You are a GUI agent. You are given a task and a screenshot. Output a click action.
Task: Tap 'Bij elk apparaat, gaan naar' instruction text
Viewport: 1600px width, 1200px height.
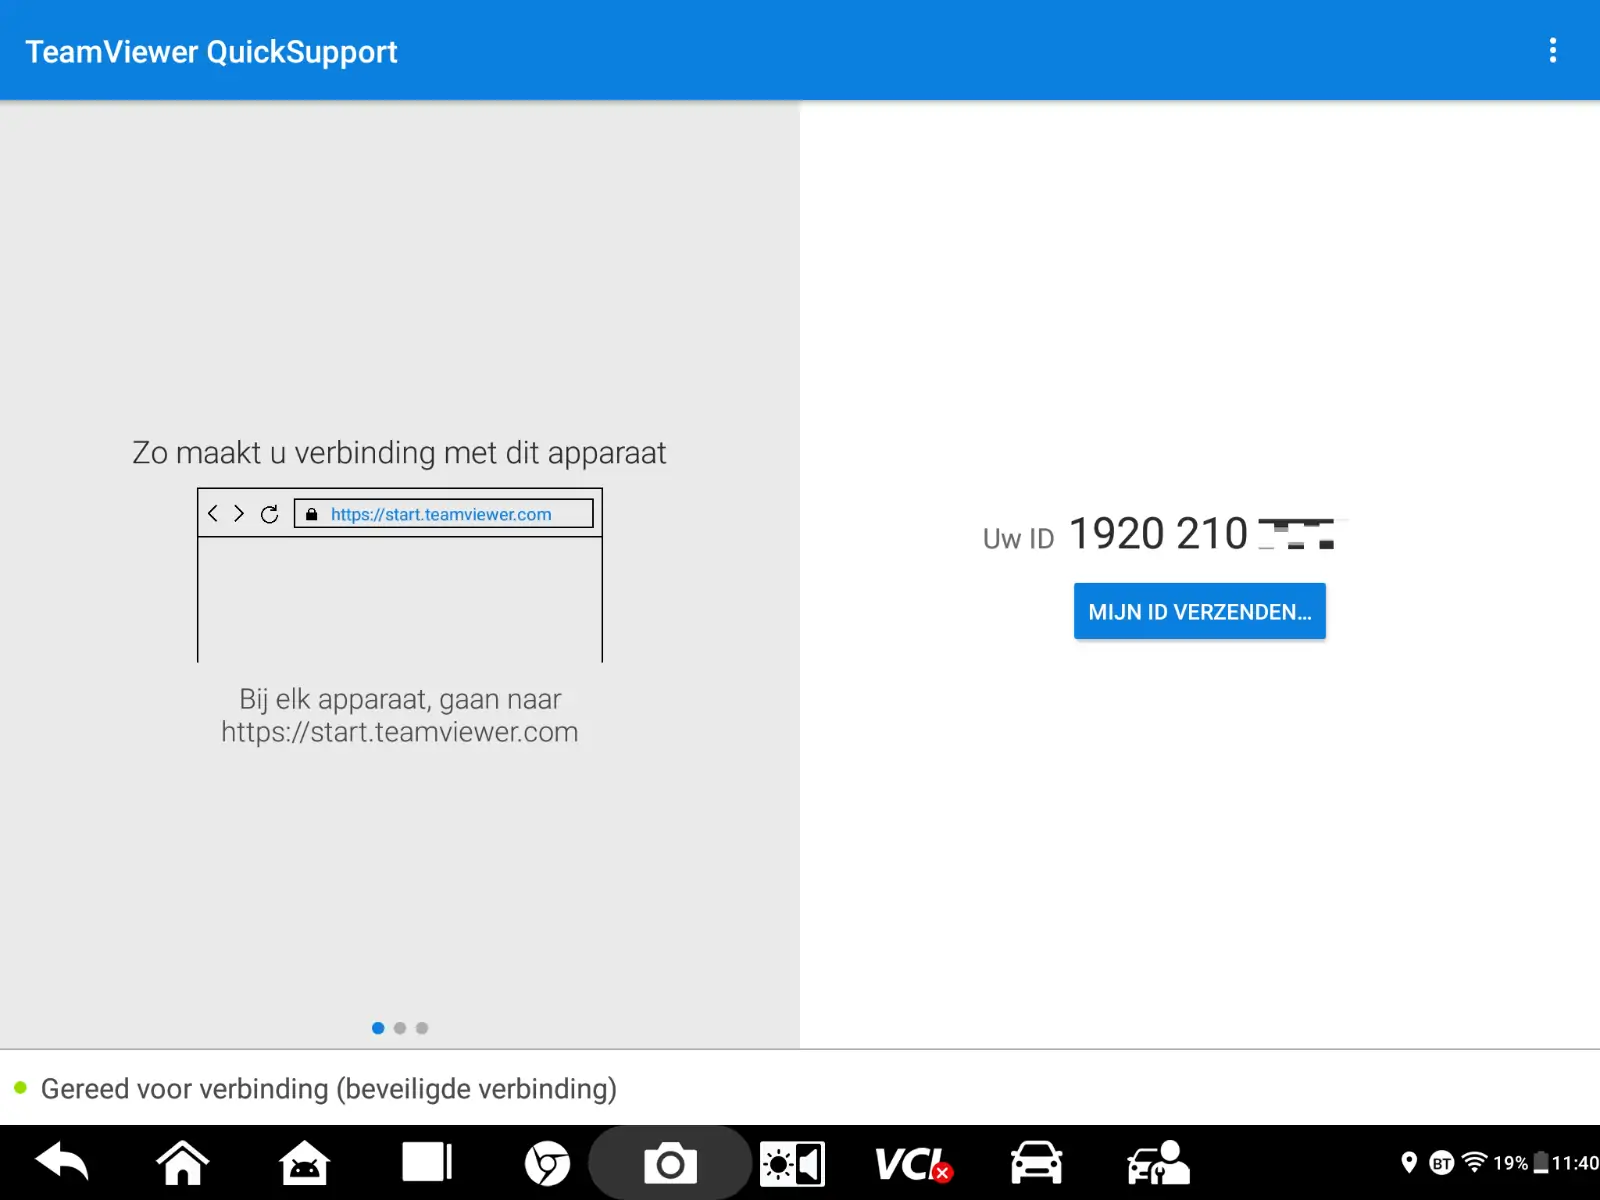click(x=400, y=698)
